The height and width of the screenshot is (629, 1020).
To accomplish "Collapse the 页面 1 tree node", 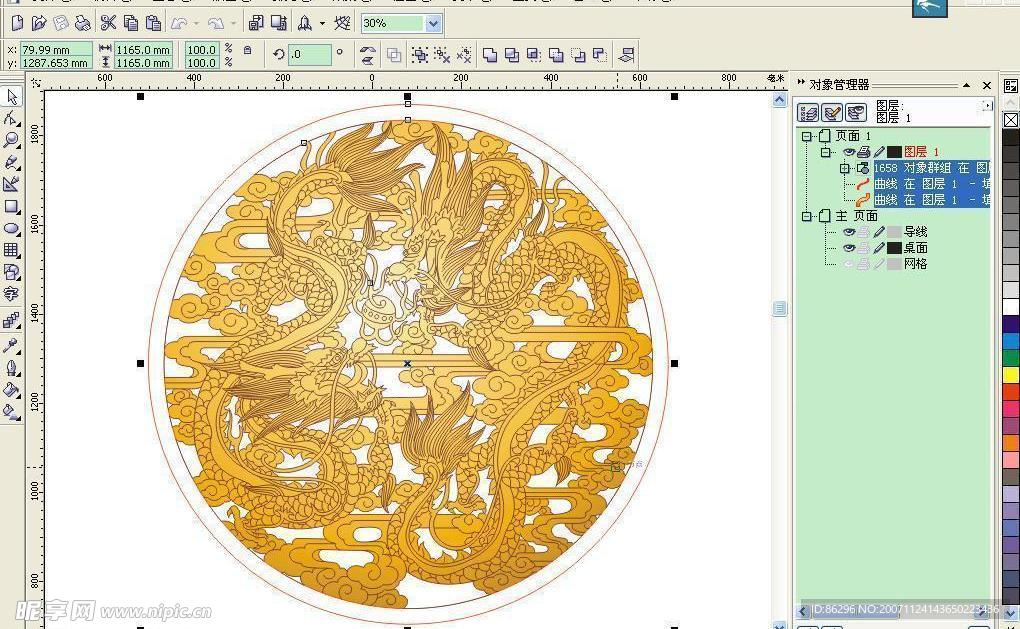I will [807, 136].
